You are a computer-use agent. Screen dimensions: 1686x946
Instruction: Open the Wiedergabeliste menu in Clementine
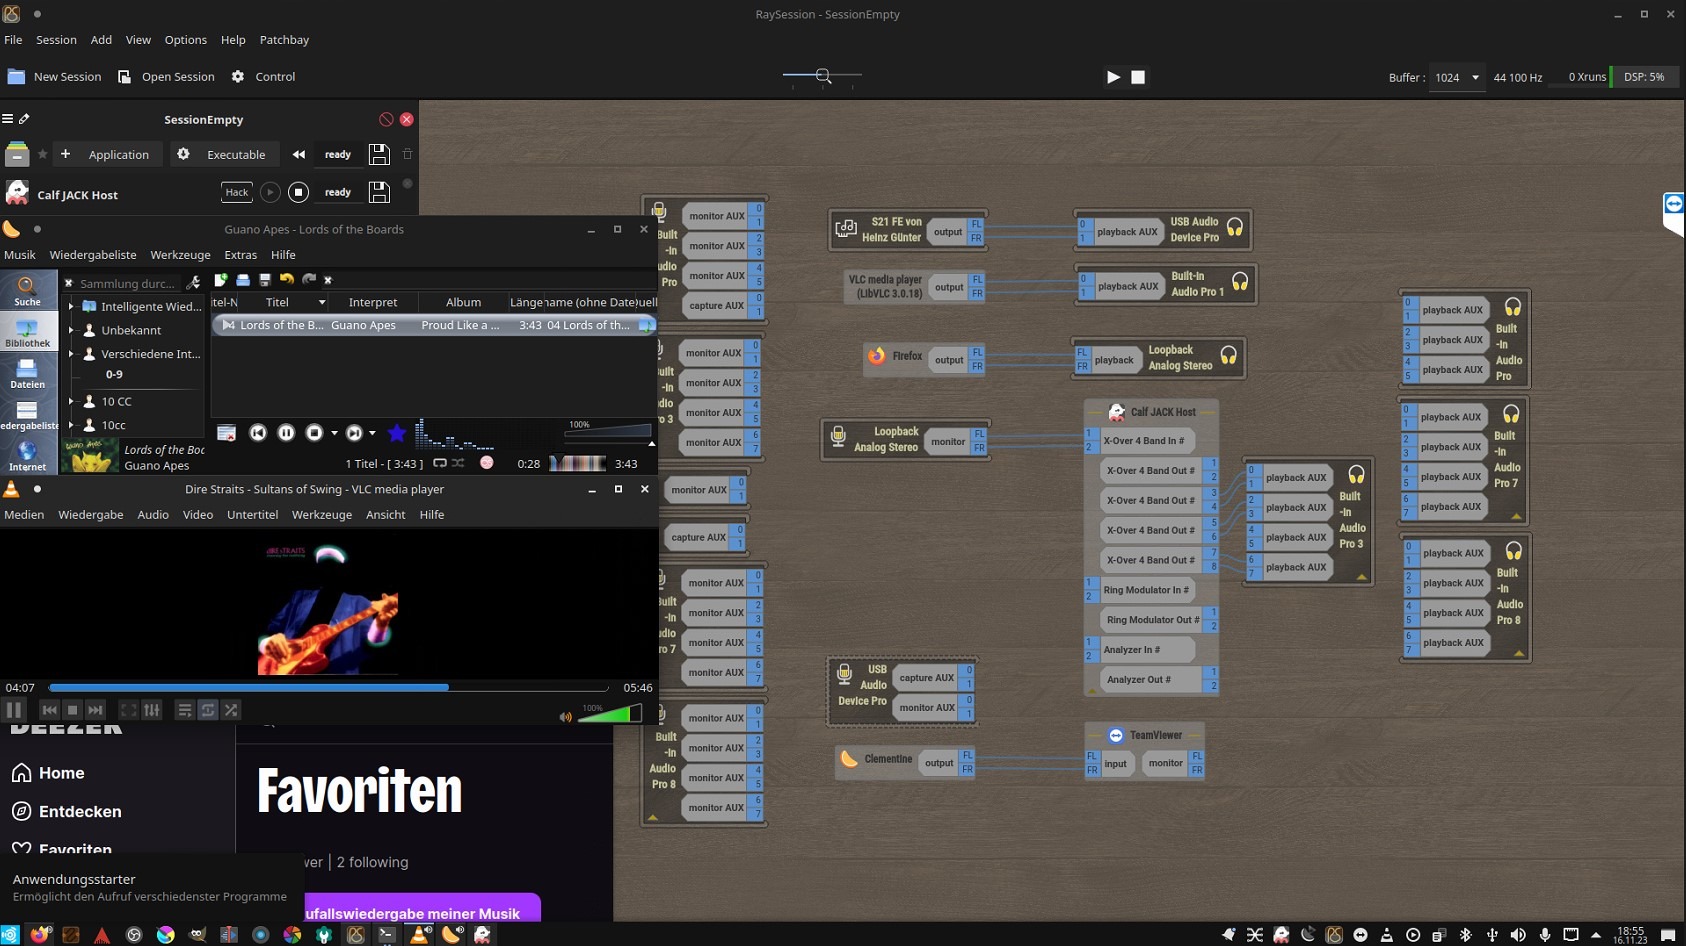93,255
